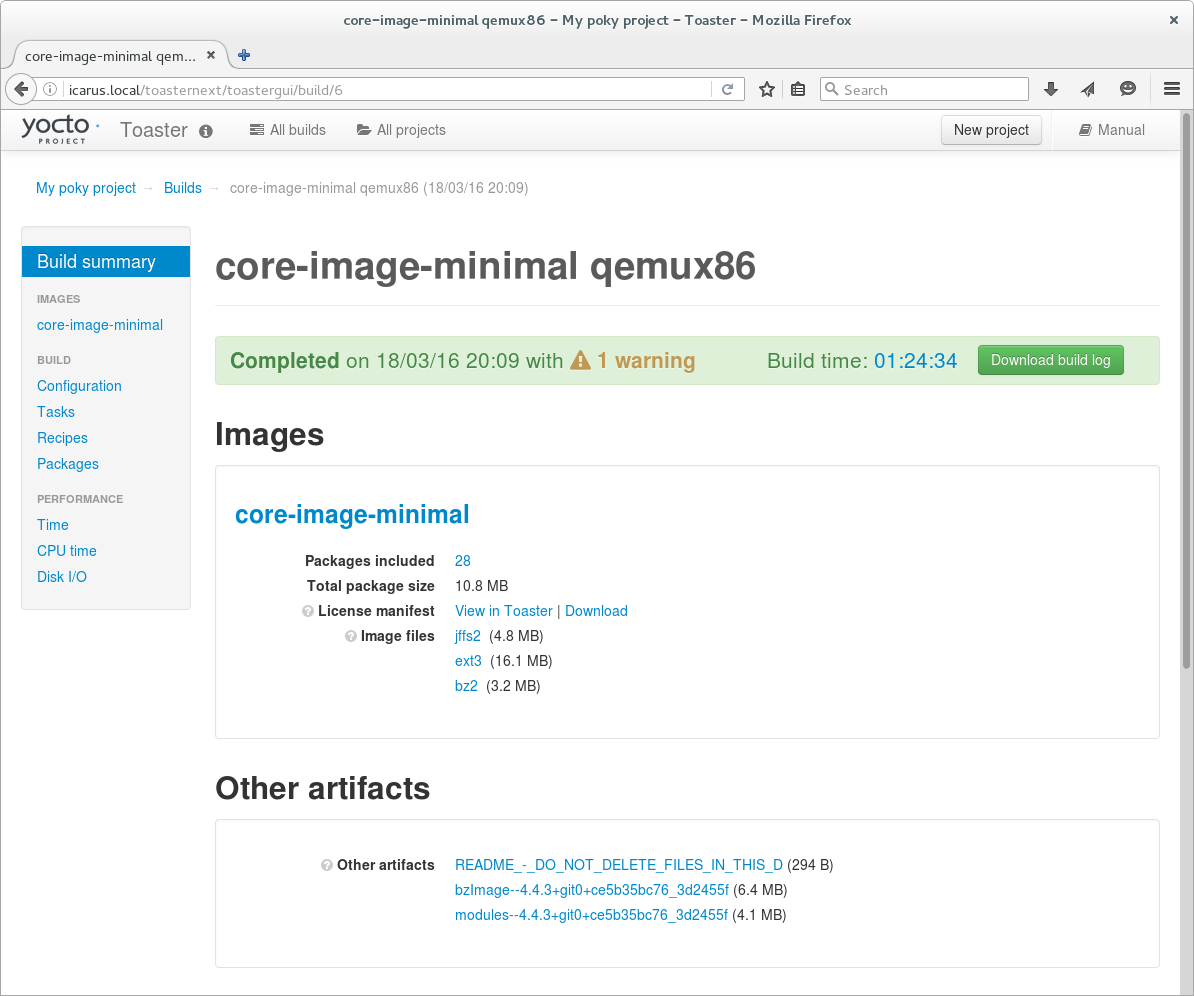The height and width of the screenshot is (996, 1194).
Task: Click the help icon beside License manifest
Action: [x=308, y=611]
